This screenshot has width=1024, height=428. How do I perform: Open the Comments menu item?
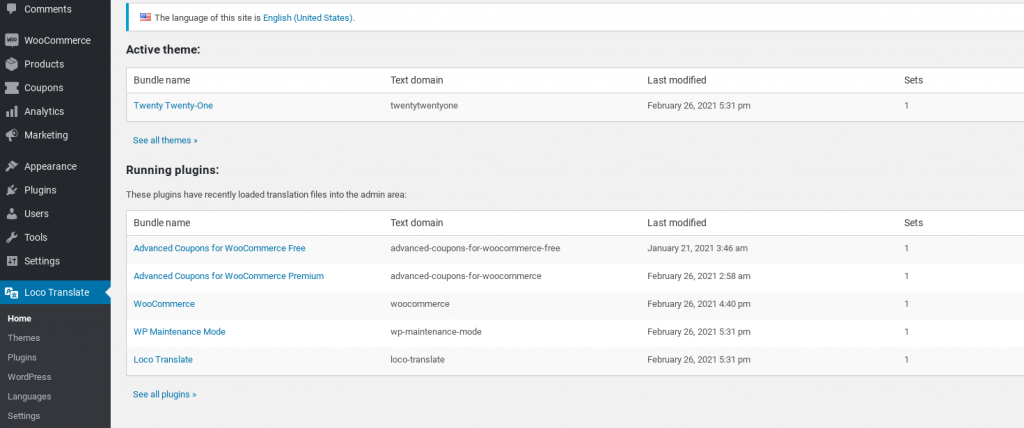click(x=48, y=9)
